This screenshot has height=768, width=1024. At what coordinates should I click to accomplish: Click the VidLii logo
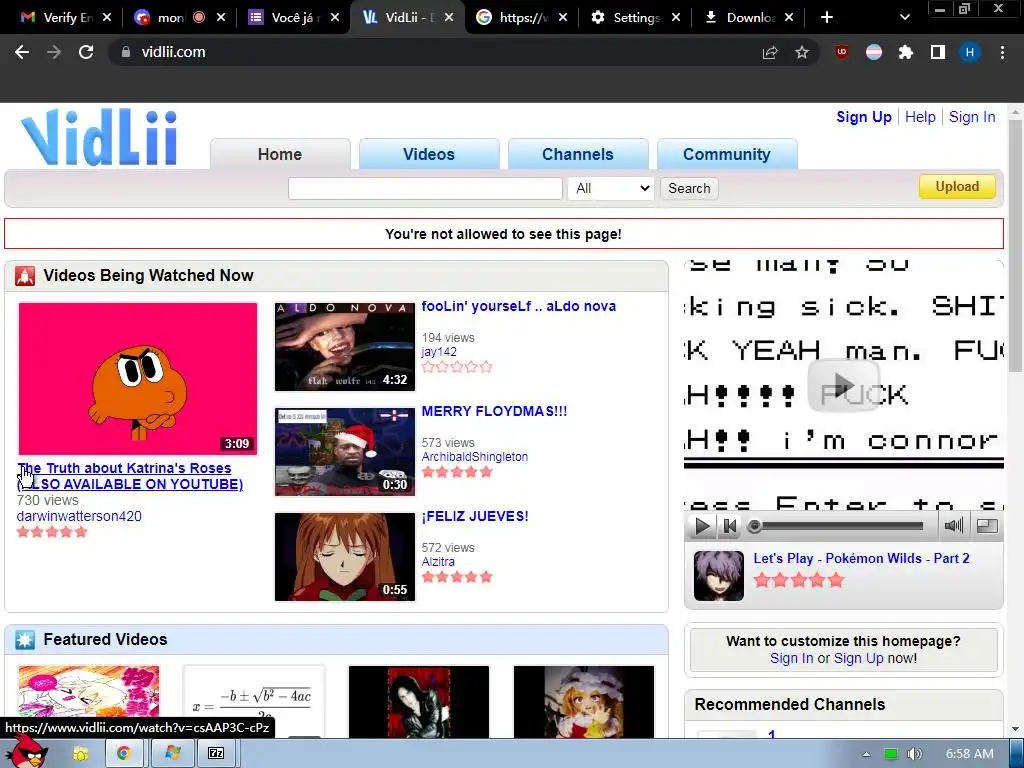[x=100, y=138]
